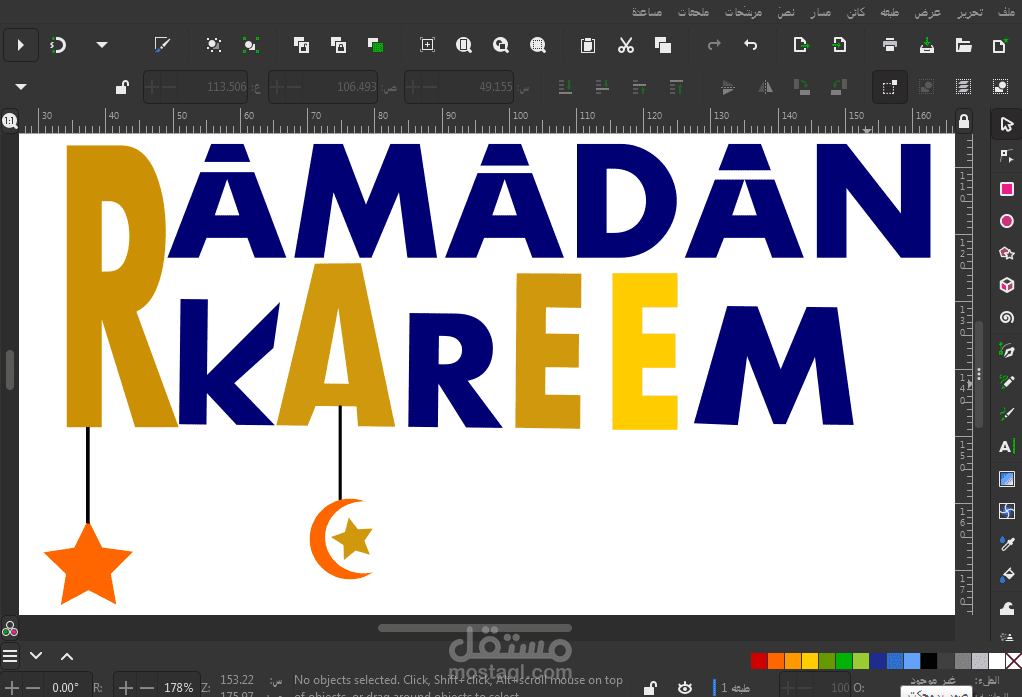This screenshot has height=697, width=1022.
Task: Open the كائن (Object) menu
Action: pos(856,12)
